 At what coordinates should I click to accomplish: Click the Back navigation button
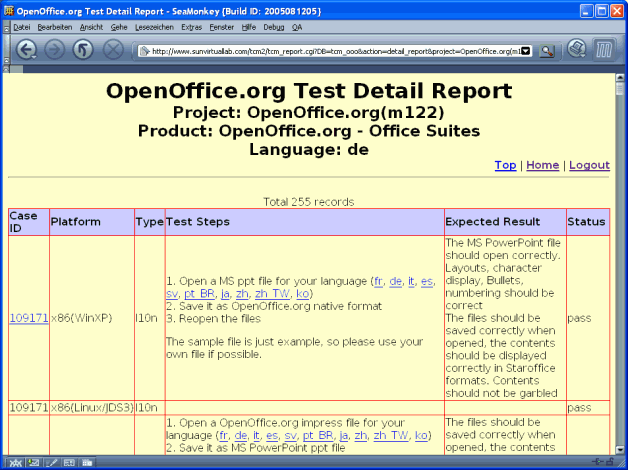pyautogui.click(x=26, y=50)
